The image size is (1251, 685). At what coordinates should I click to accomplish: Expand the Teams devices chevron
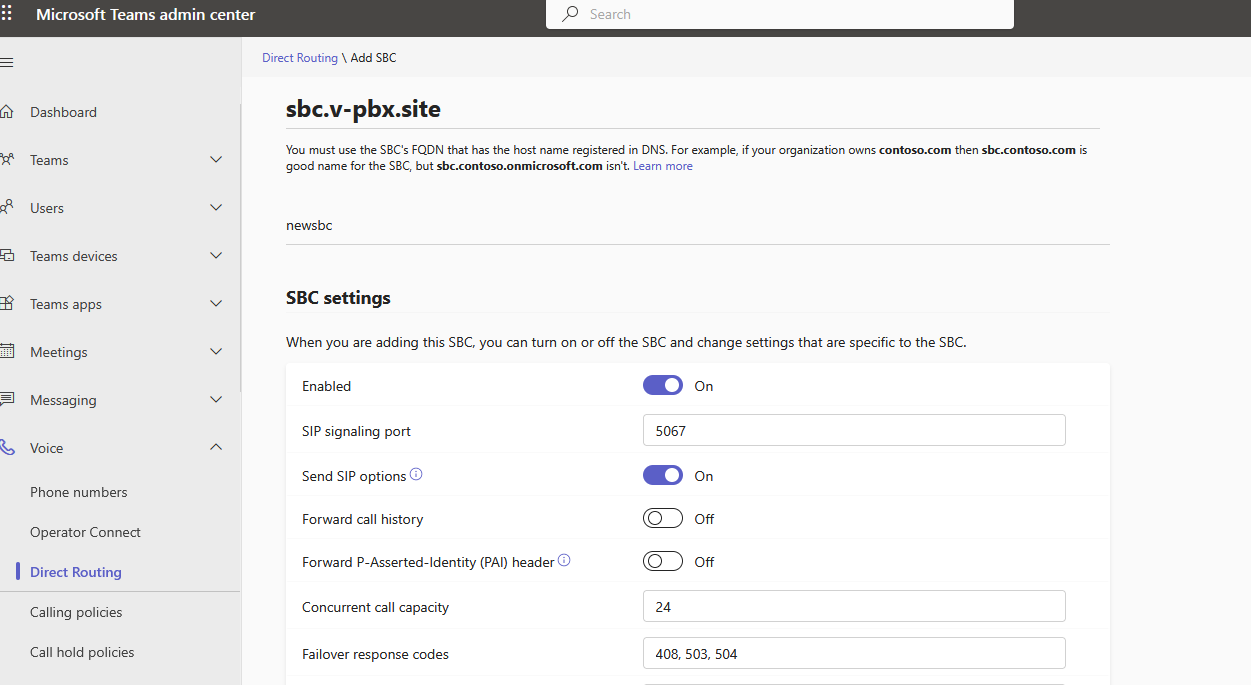(216, 256)
